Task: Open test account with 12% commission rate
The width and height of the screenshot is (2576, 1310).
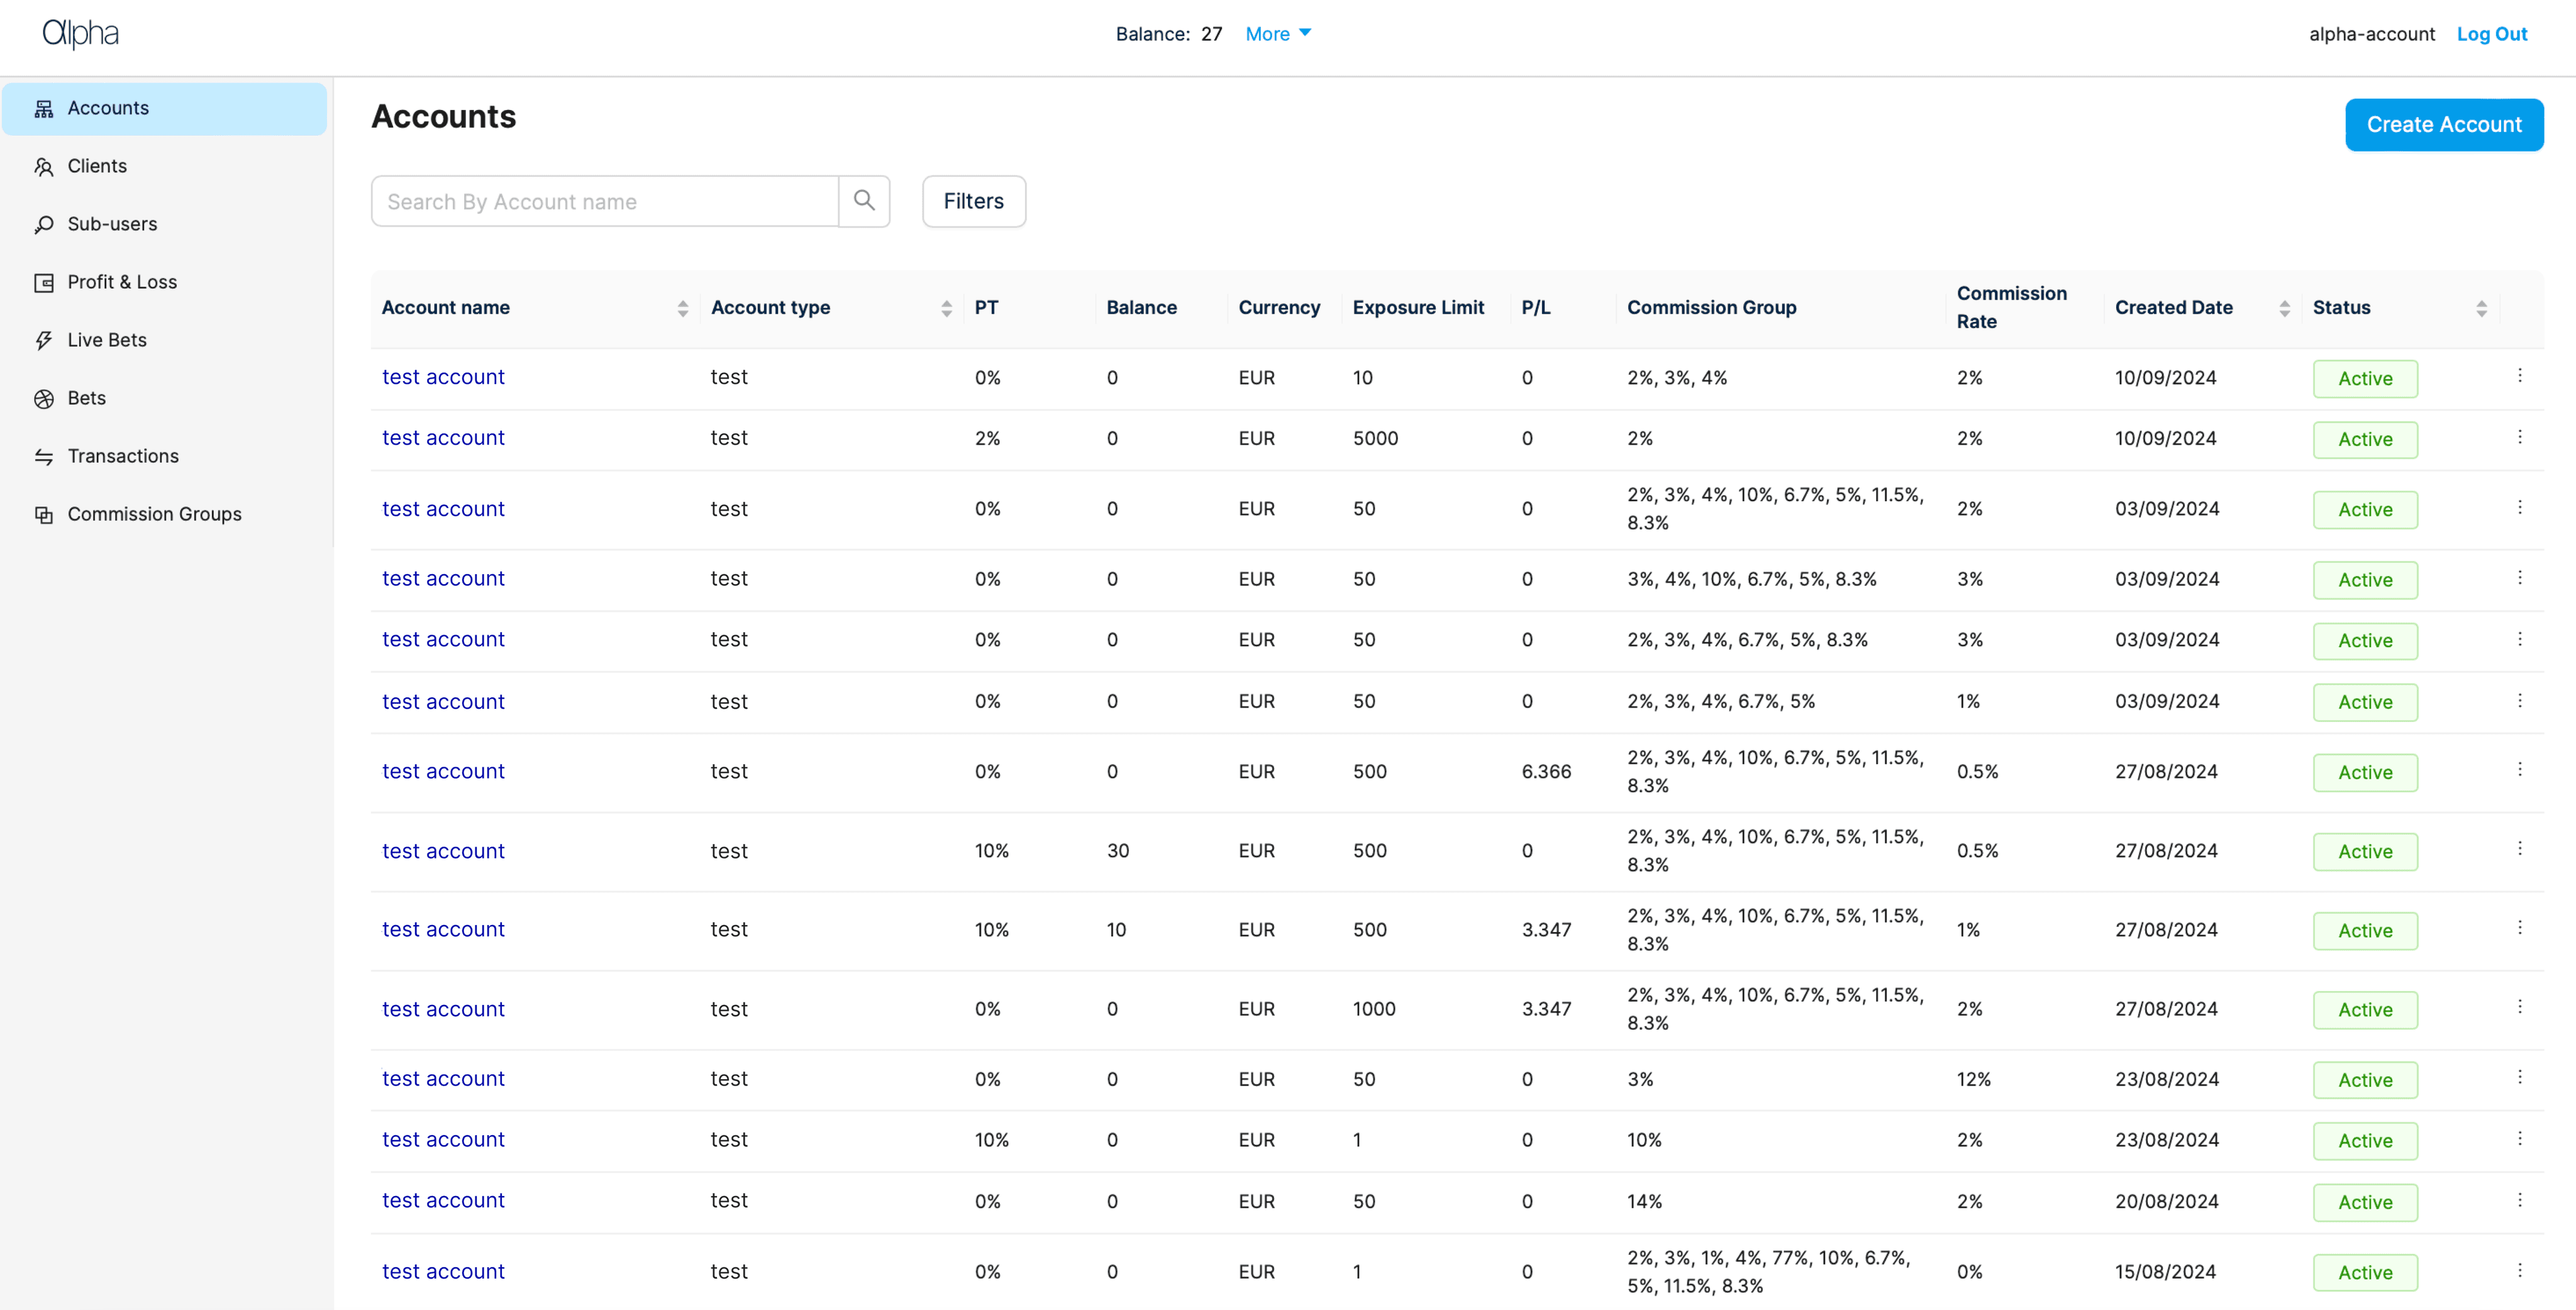Action: tap(443, 1079)
